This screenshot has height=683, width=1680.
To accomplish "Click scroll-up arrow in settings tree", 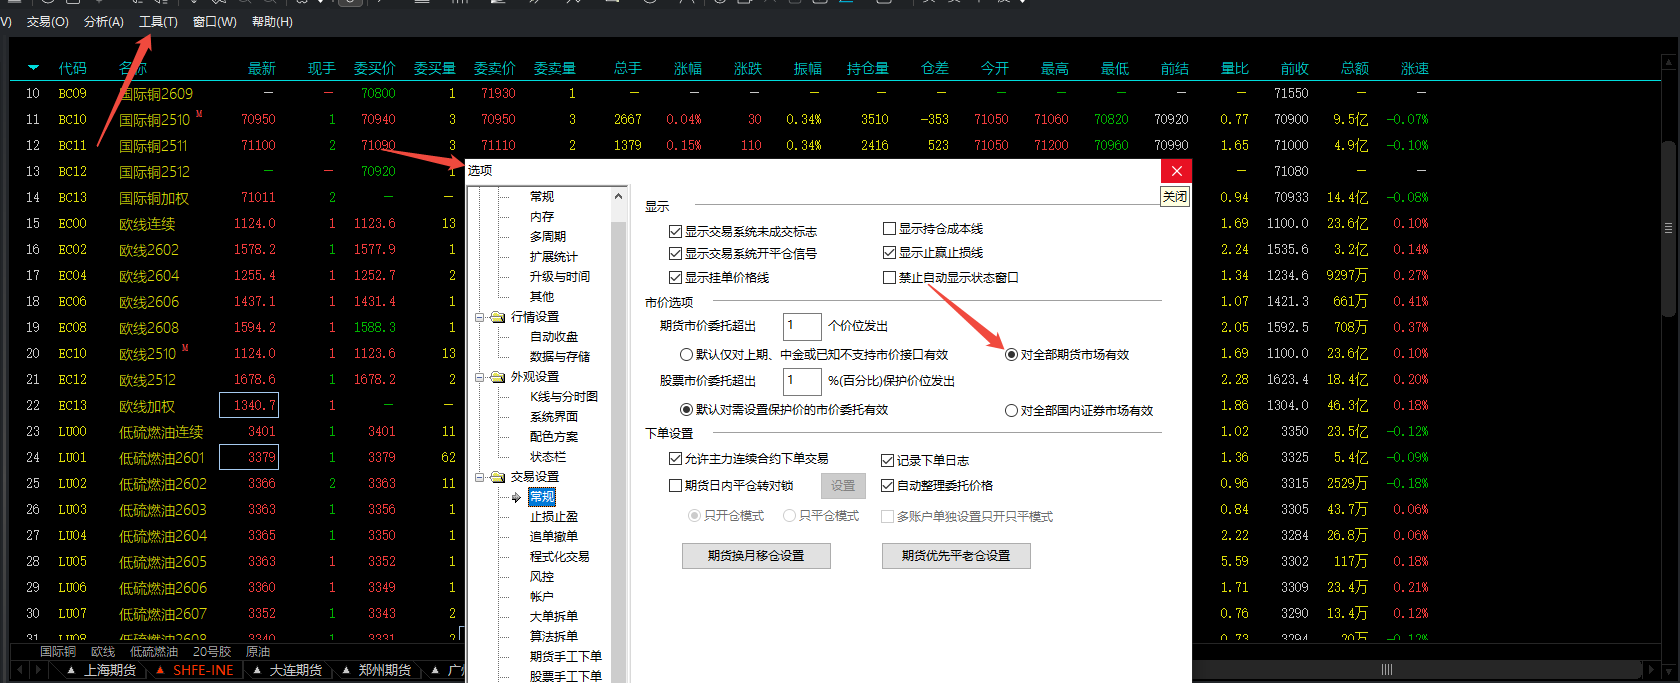I will coord(618,196).
